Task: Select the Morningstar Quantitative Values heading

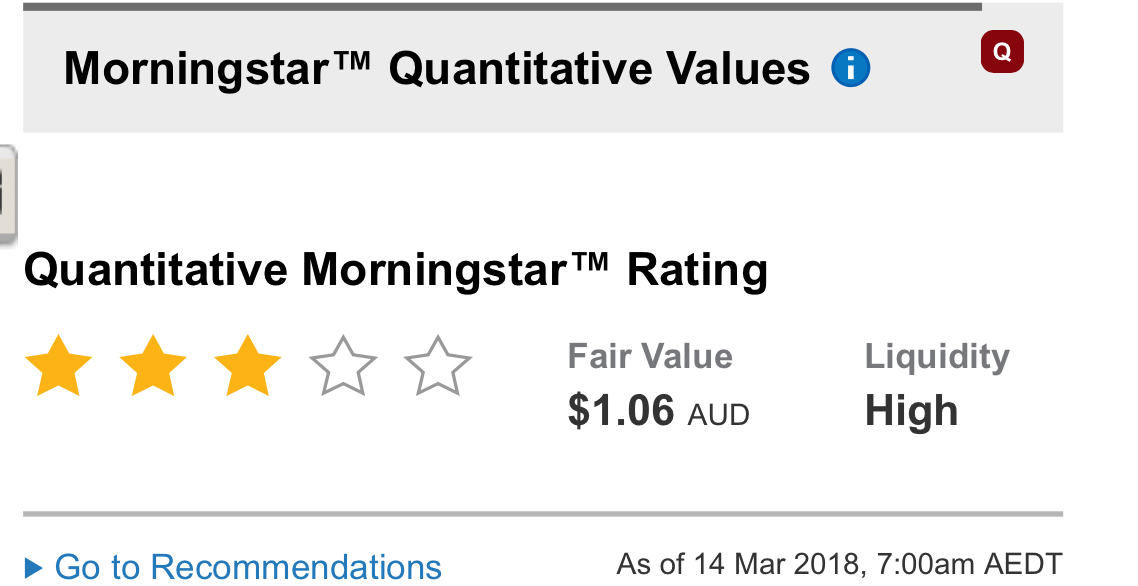Action: click(x=437, y=69)
